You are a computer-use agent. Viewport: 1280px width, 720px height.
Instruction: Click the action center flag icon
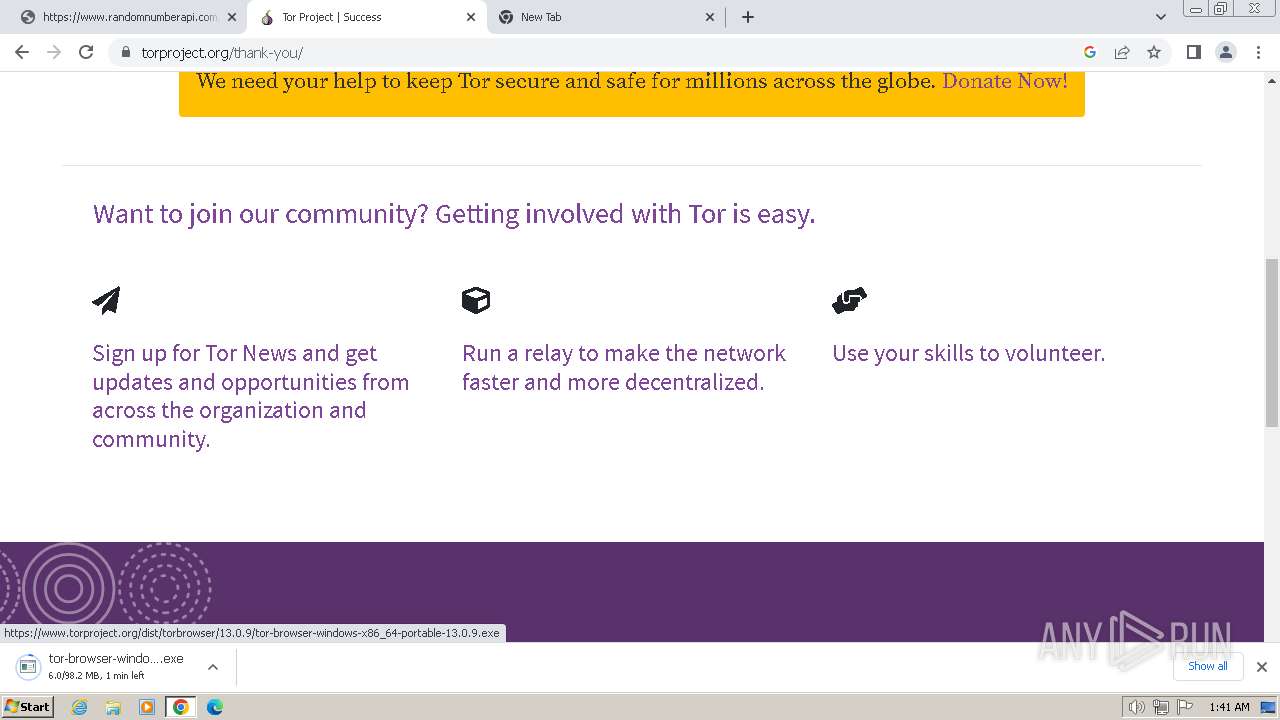(1185, 707)
